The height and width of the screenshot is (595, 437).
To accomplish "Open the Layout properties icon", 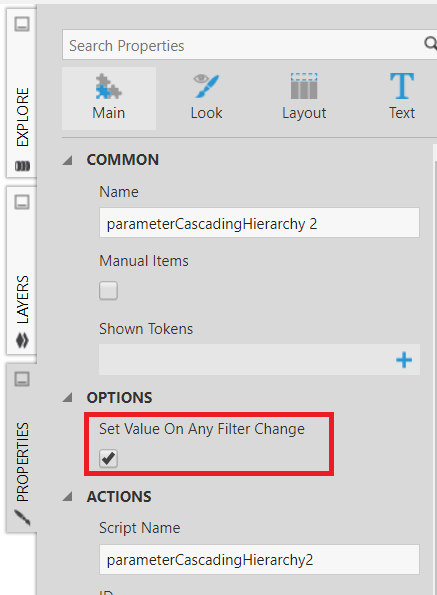I will click(304, 86).
